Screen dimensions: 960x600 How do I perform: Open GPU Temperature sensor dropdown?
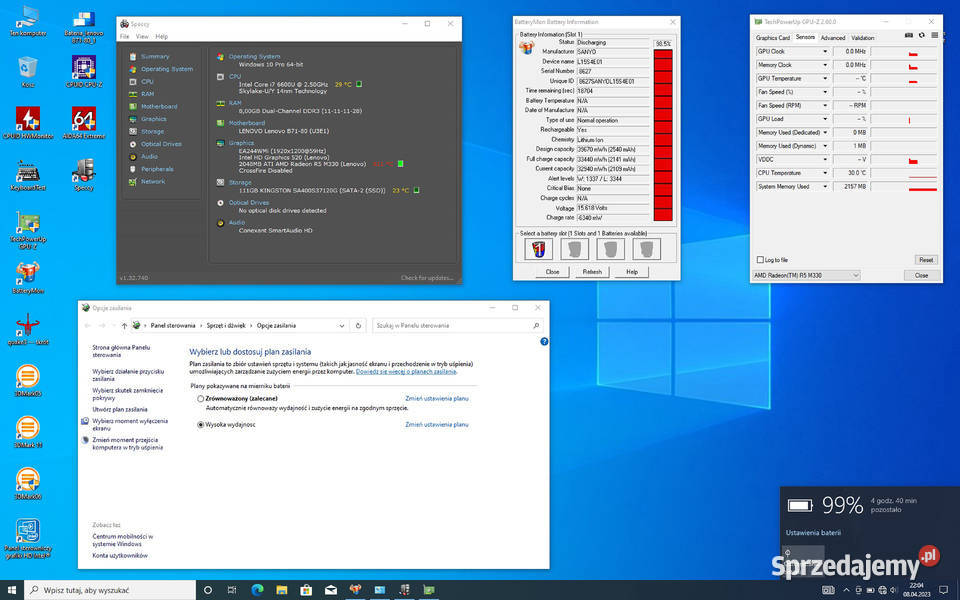tap(825, 78)
